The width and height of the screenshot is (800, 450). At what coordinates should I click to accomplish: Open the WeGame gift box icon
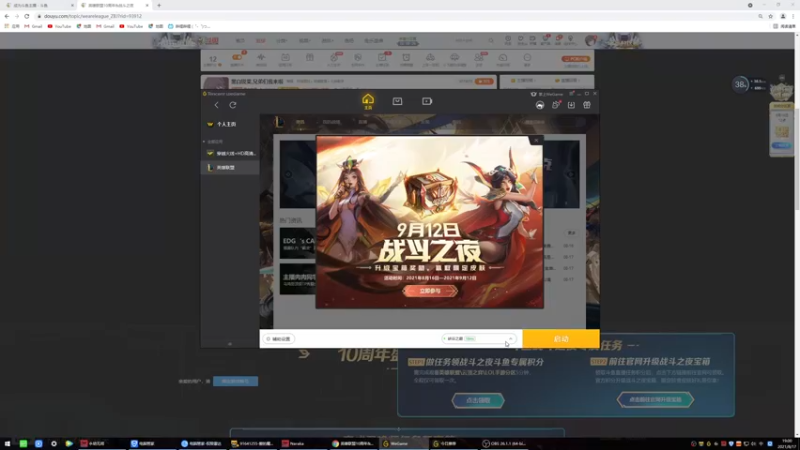pyautogui.click(x=587, y=105)
